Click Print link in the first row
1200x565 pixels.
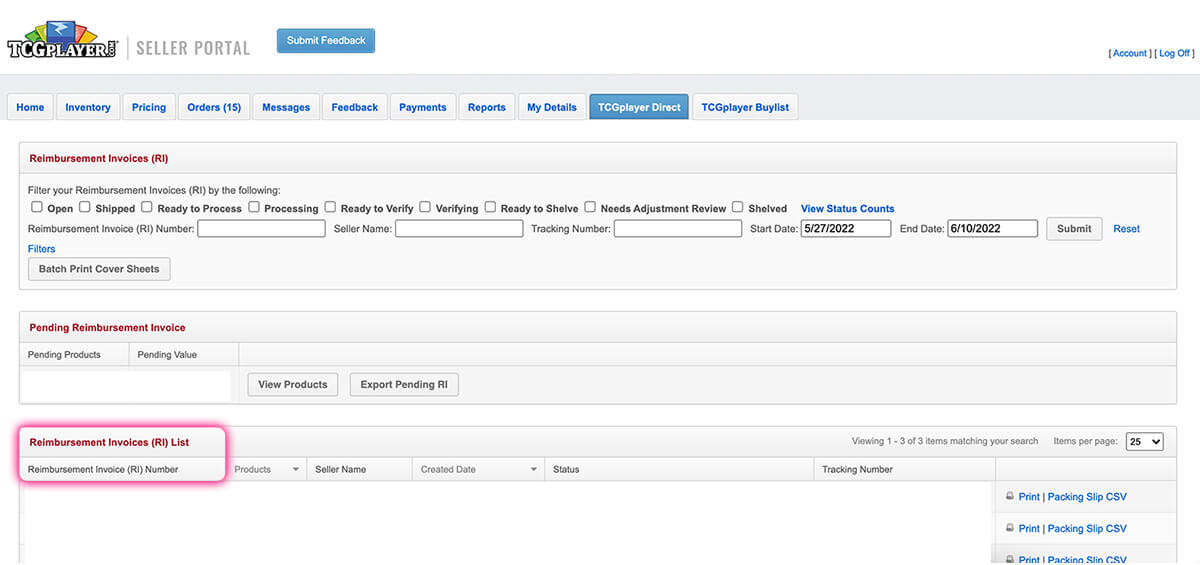click(1029, 497)
